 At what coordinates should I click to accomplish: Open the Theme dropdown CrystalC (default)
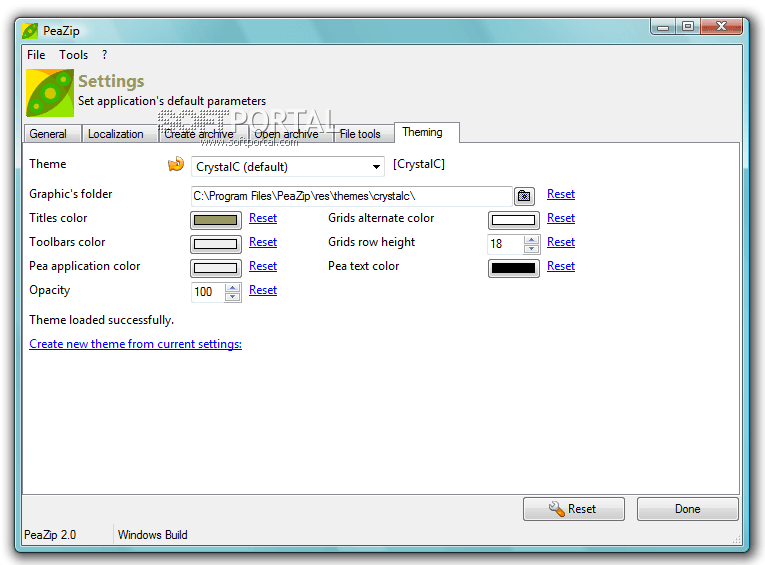pyautogui.click(x=288, y=167)
